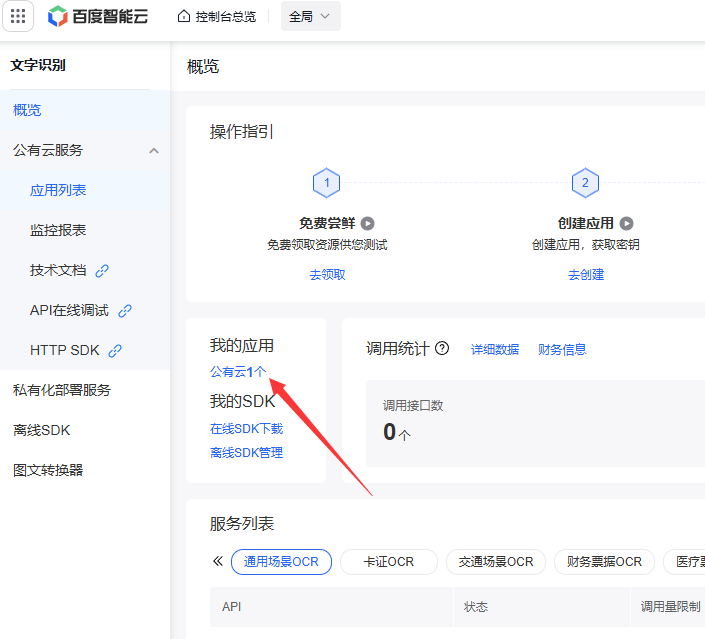Click the home icon beside 控制台总览
The width and height of the screenshot is (705, 639).
click(183, 16)
